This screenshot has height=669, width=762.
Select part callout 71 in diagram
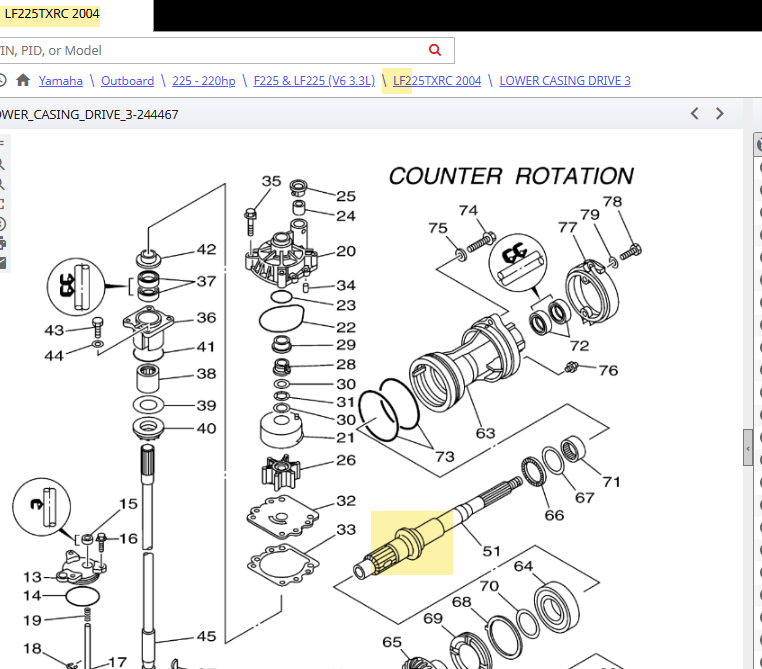tap(611, 482)
